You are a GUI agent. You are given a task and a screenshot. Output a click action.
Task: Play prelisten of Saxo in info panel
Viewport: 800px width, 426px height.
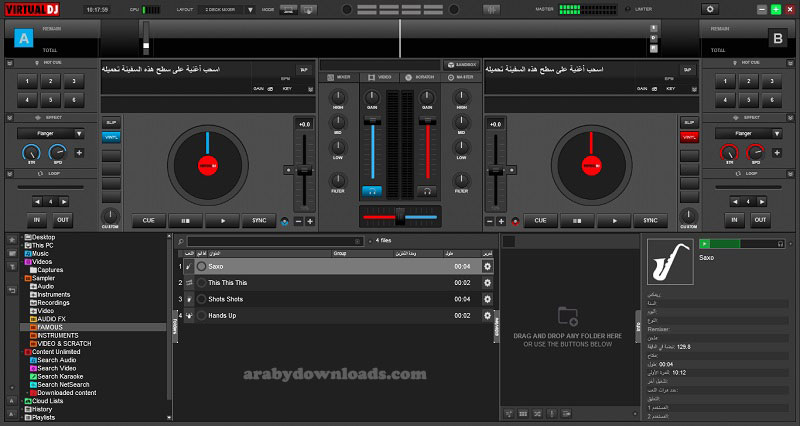[x=705, y=244]
